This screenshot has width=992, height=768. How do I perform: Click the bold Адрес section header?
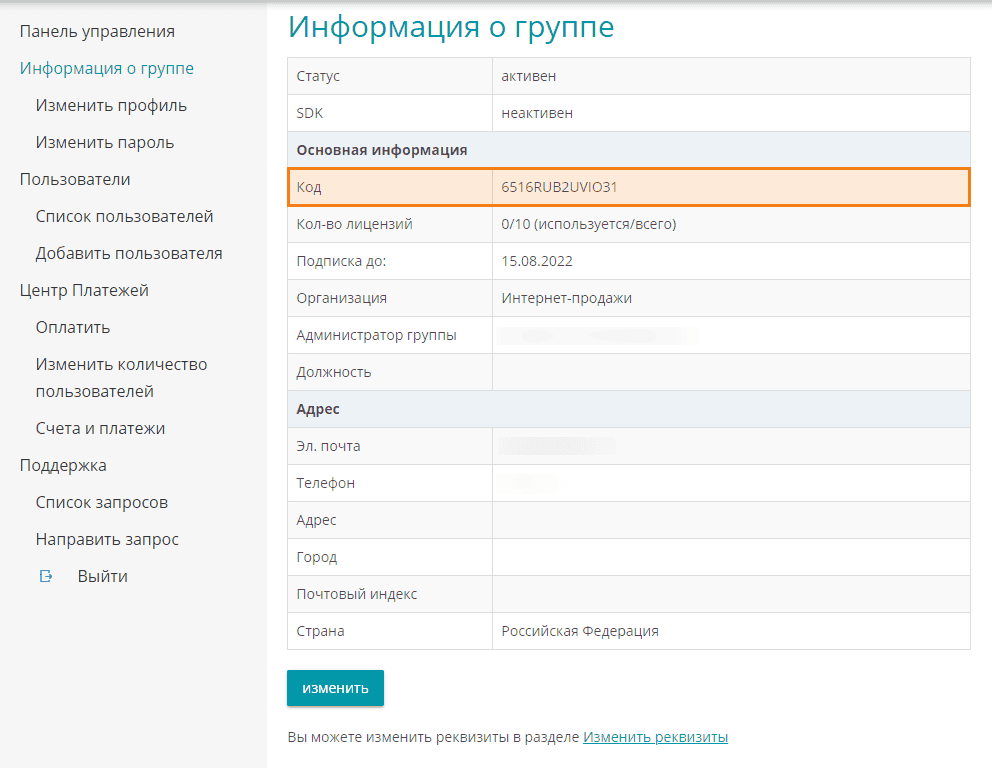click(x=318, y=409)
